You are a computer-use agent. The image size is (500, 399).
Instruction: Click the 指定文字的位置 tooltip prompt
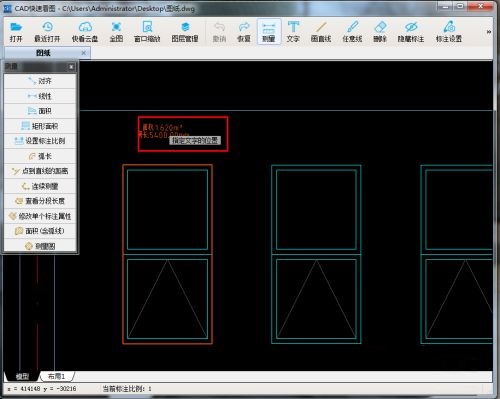[x=195, y=140]
